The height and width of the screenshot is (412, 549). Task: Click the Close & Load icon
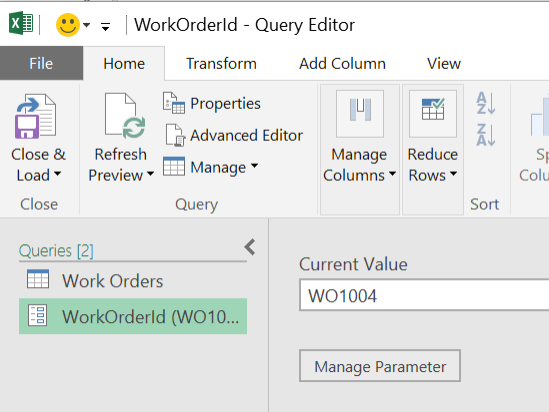[x=35, y=116]
